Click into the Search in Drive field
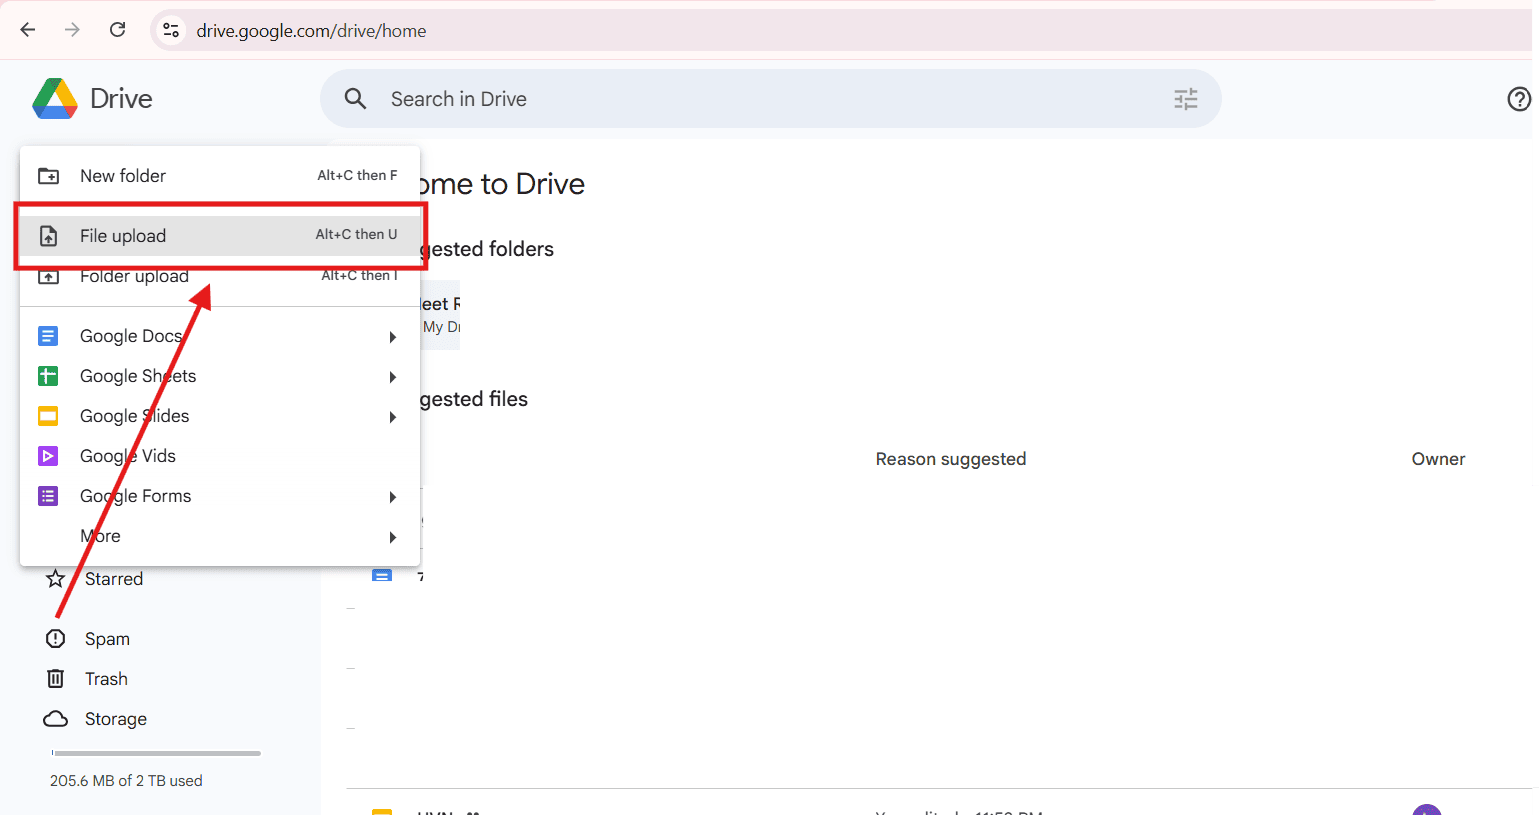The image size is (1539, 815). (x=770, y=98)
